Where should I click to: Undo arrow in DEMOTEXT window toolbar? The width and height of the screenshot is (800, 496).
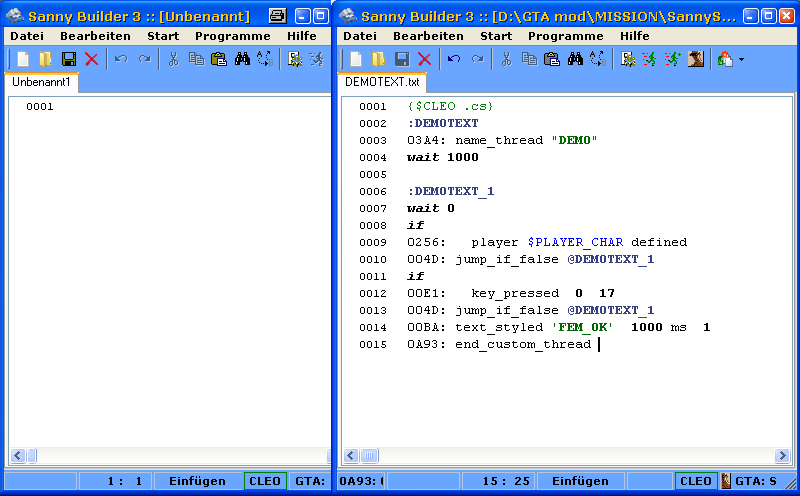454,59
